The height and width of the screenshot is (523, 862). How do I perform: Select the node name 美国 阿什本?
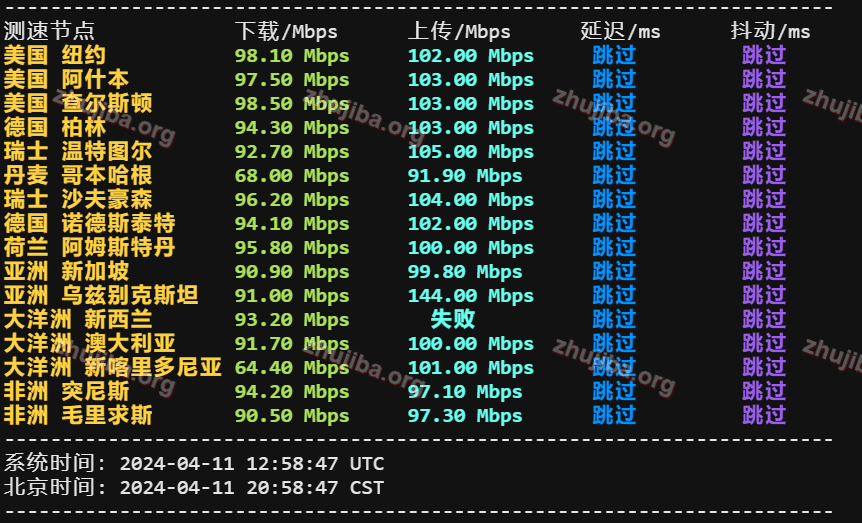[x=66, y=80]
